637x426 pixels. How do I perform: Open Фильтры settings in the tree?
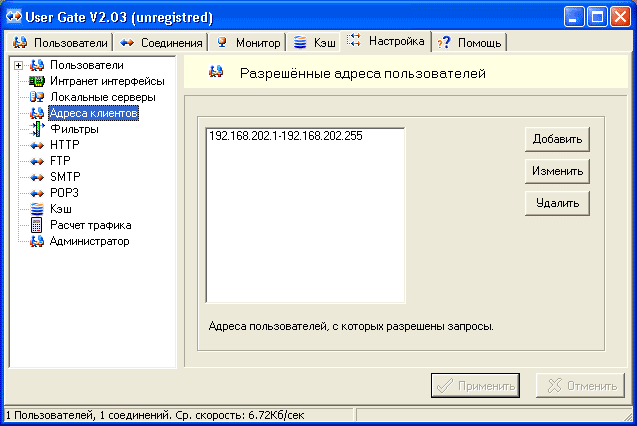pos(74,129)
